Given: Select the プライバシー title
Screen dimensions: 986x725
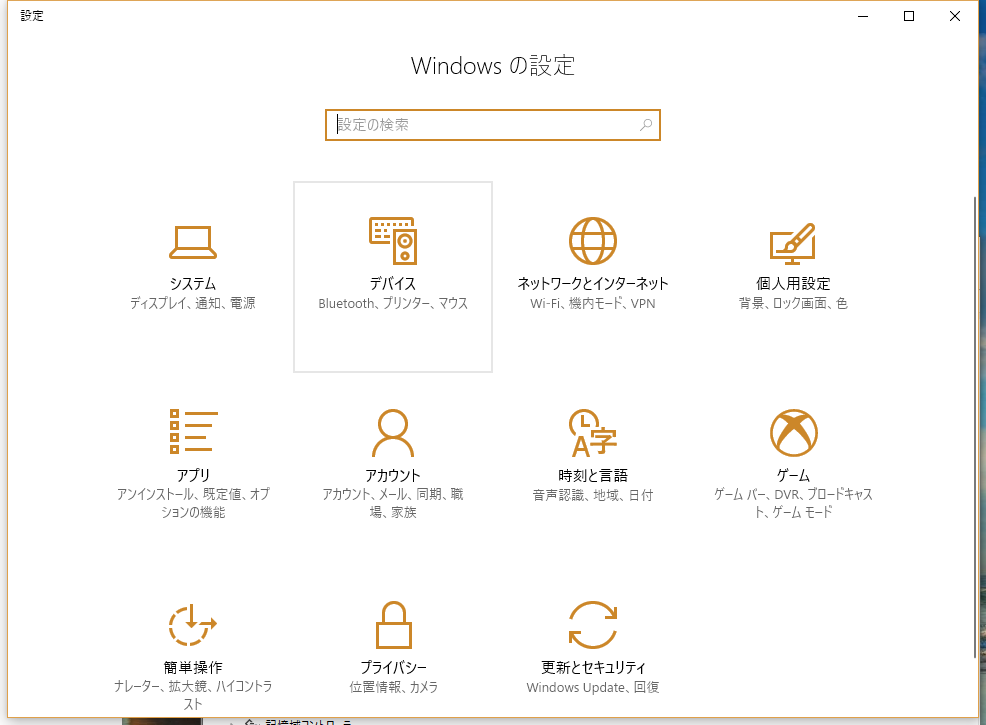Looking at the screenshot, I should tap(394, 667).
